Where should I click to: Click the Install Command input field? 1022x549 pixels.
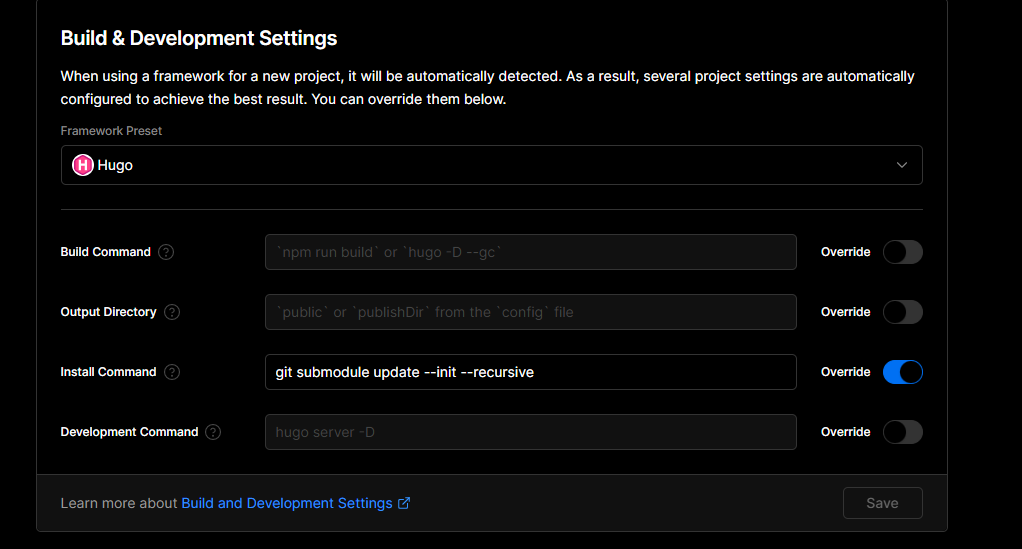[531, 372]
